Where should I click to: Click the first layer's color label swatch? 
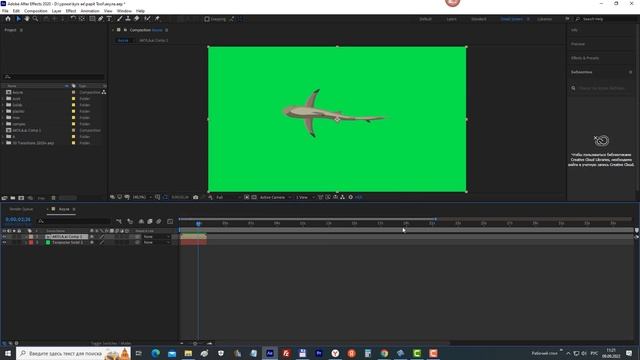pos(31,237)
